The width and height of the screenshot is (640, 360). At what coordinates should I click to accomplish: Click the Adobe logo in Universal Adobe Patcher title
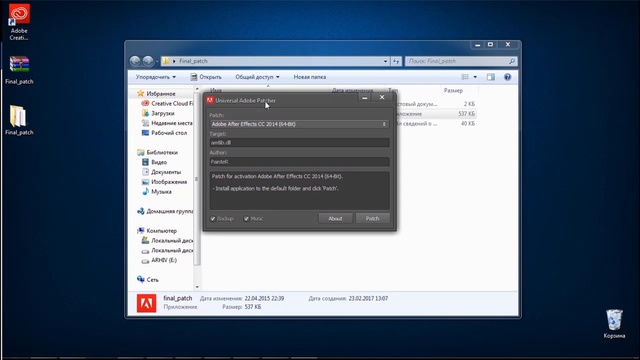point(210,100)
